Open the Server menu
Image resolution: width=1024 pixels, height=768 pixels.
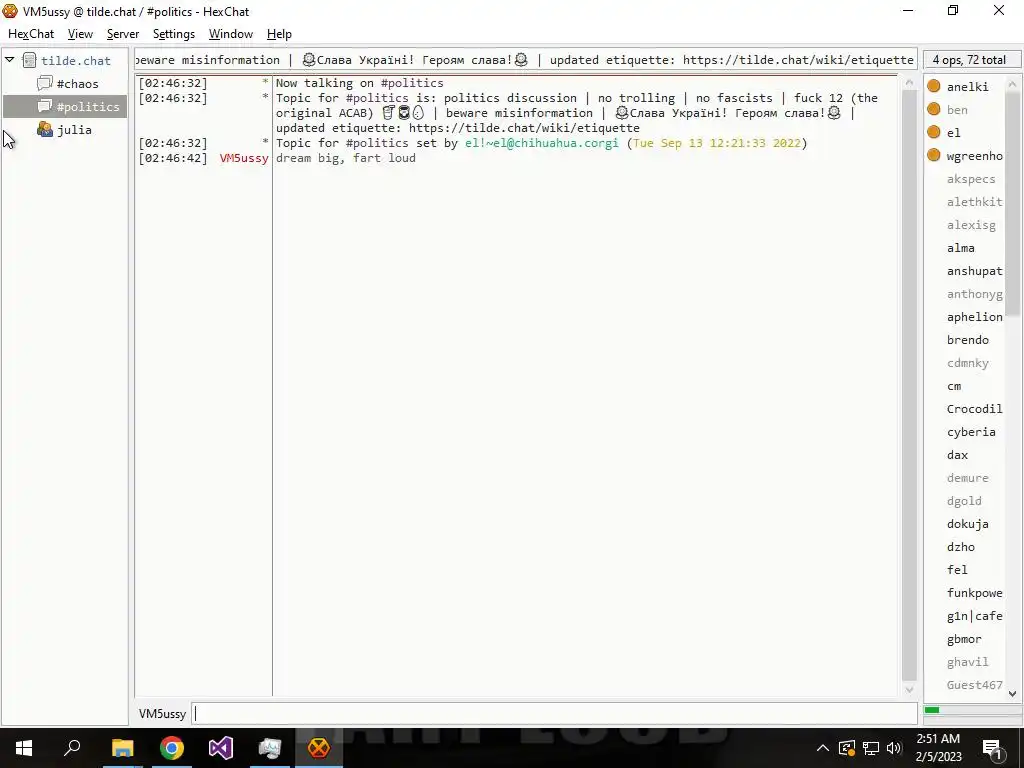[x=123, y=34]
